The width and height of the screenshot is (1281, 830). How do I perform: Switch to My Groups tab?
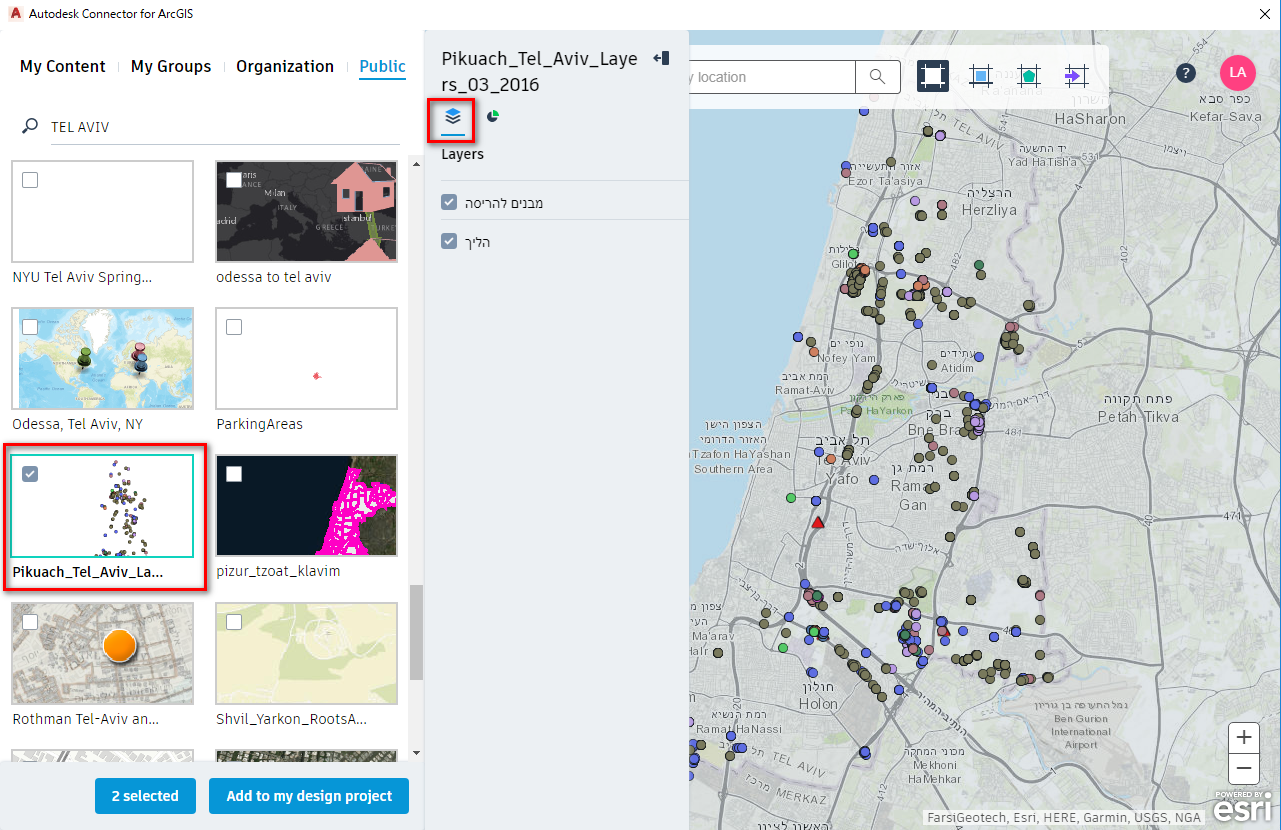point(171,66)
